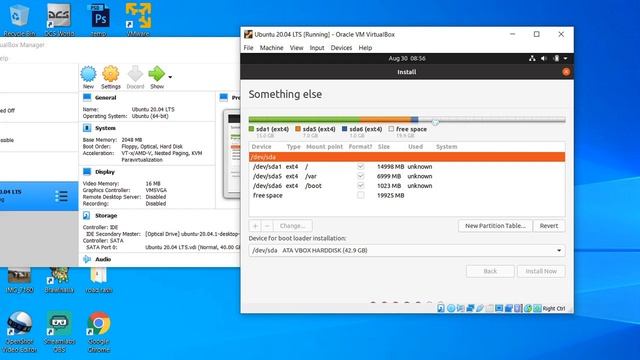640x360 pixels.
Task: Open the Help menu in VM window
Action: [365, 48]
